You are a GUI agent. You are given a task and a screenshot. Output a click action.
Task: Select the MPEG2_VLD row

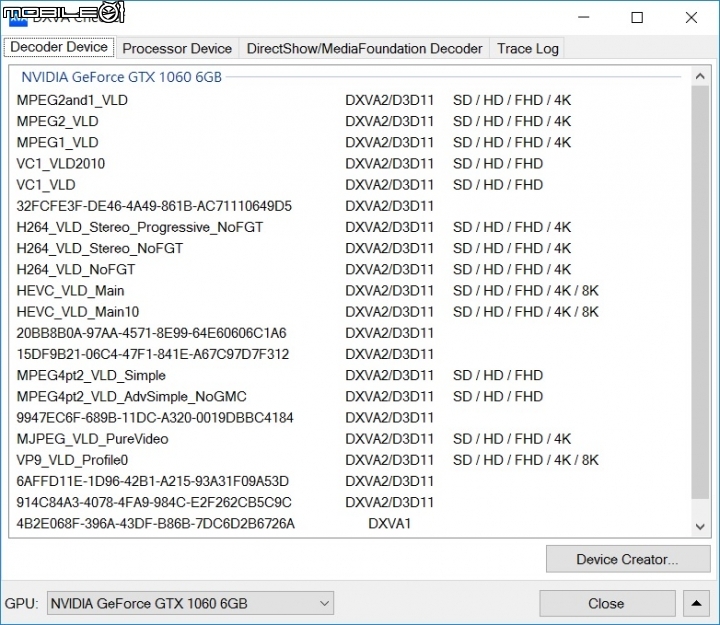coord(349,121)
